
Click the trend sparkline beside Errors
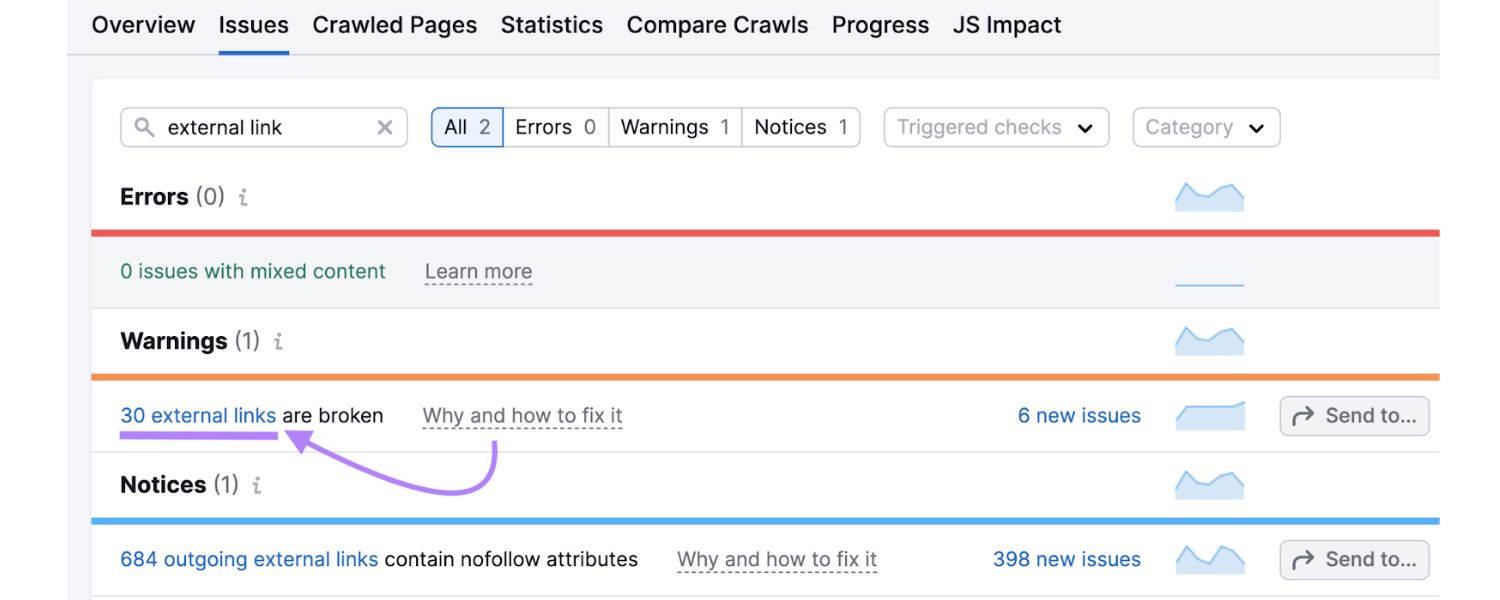point(1209,196)
